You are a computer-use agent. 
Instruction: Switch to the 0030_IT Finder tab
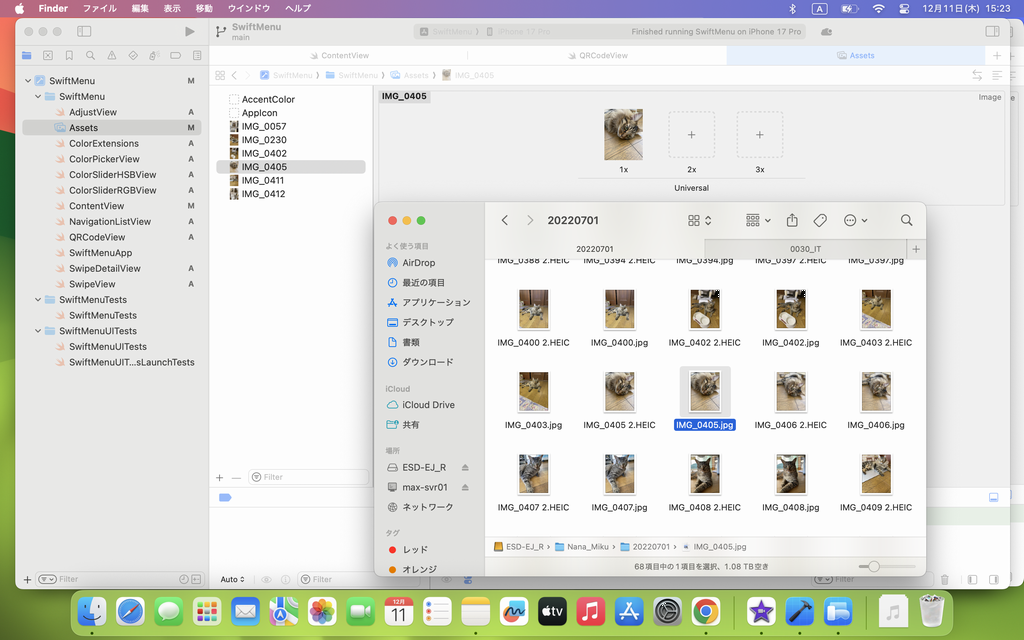805,248
